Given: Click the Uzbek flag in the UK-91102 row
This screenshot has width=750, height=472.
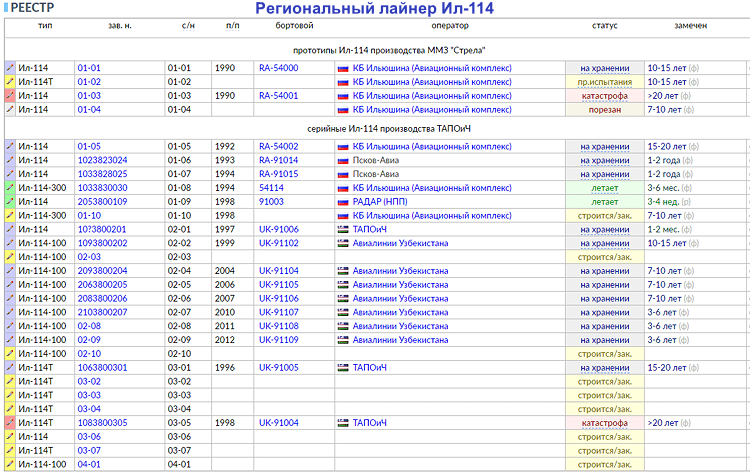Looking at the screenshot, I should (x=343, y=243).
